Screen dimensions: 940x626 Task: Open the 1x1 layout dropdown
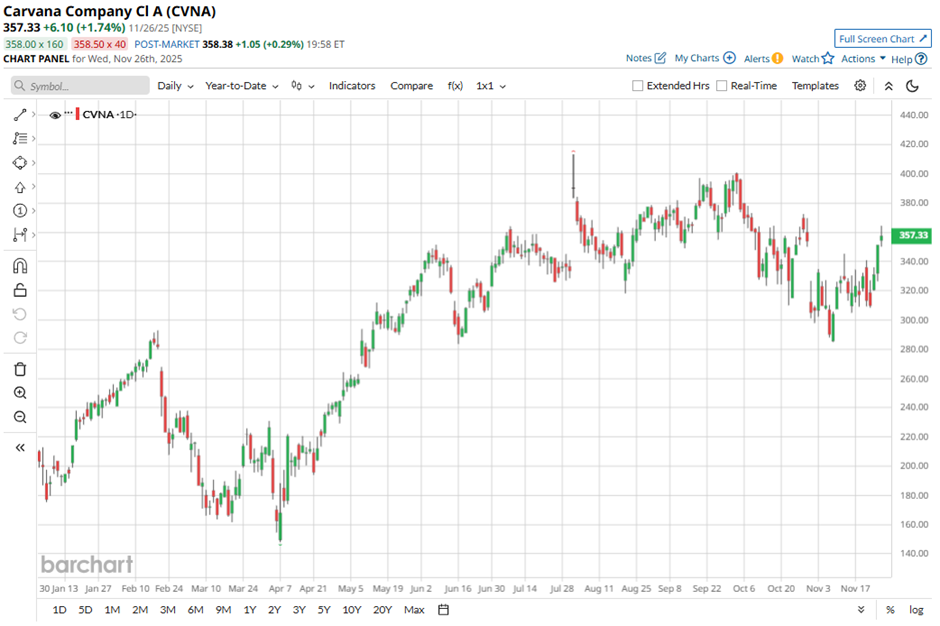(x=491, y=86)
